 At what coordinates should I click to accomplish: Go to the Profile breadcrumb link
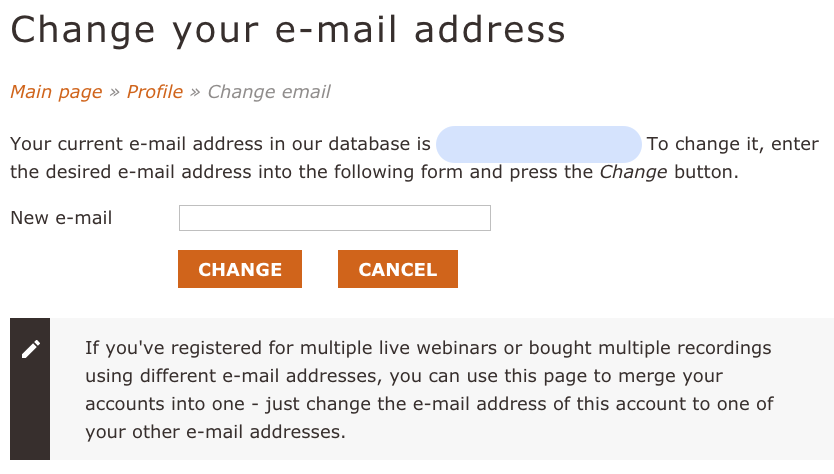[155, 92]
